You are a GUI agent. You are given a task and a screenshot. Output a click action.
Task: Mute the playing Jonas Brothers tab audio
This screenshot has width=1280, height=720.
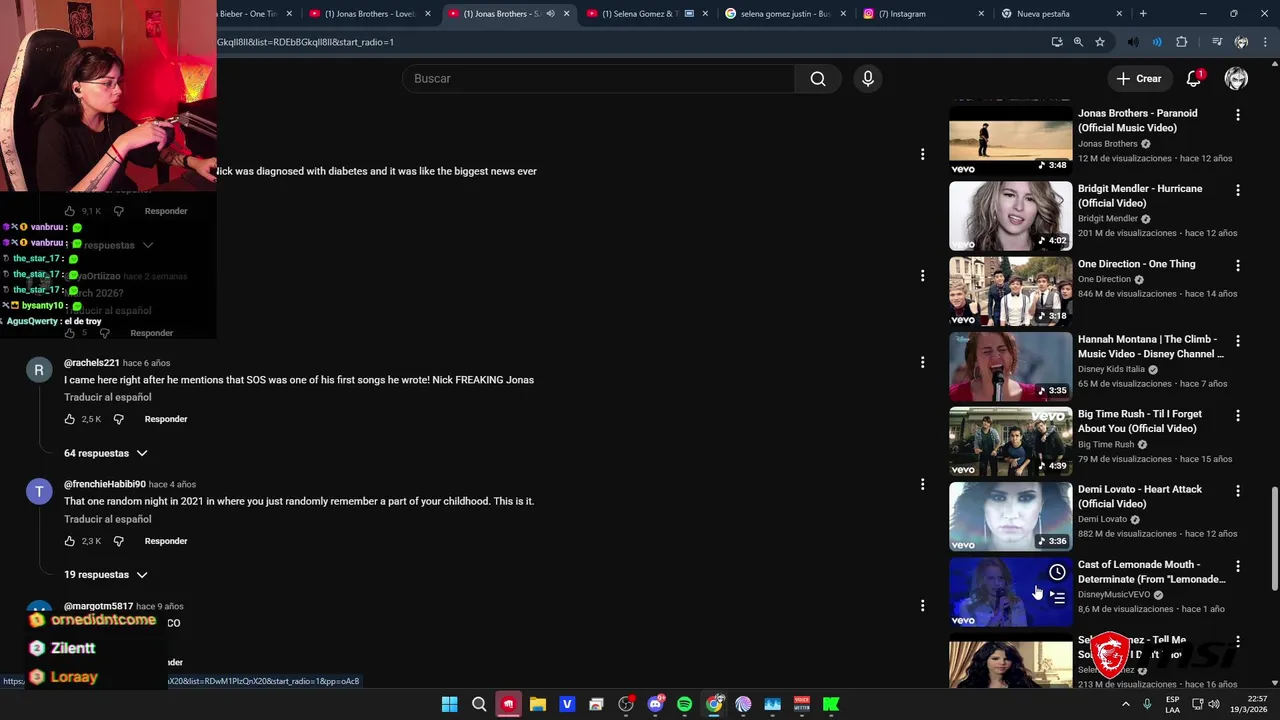[550, 14]
